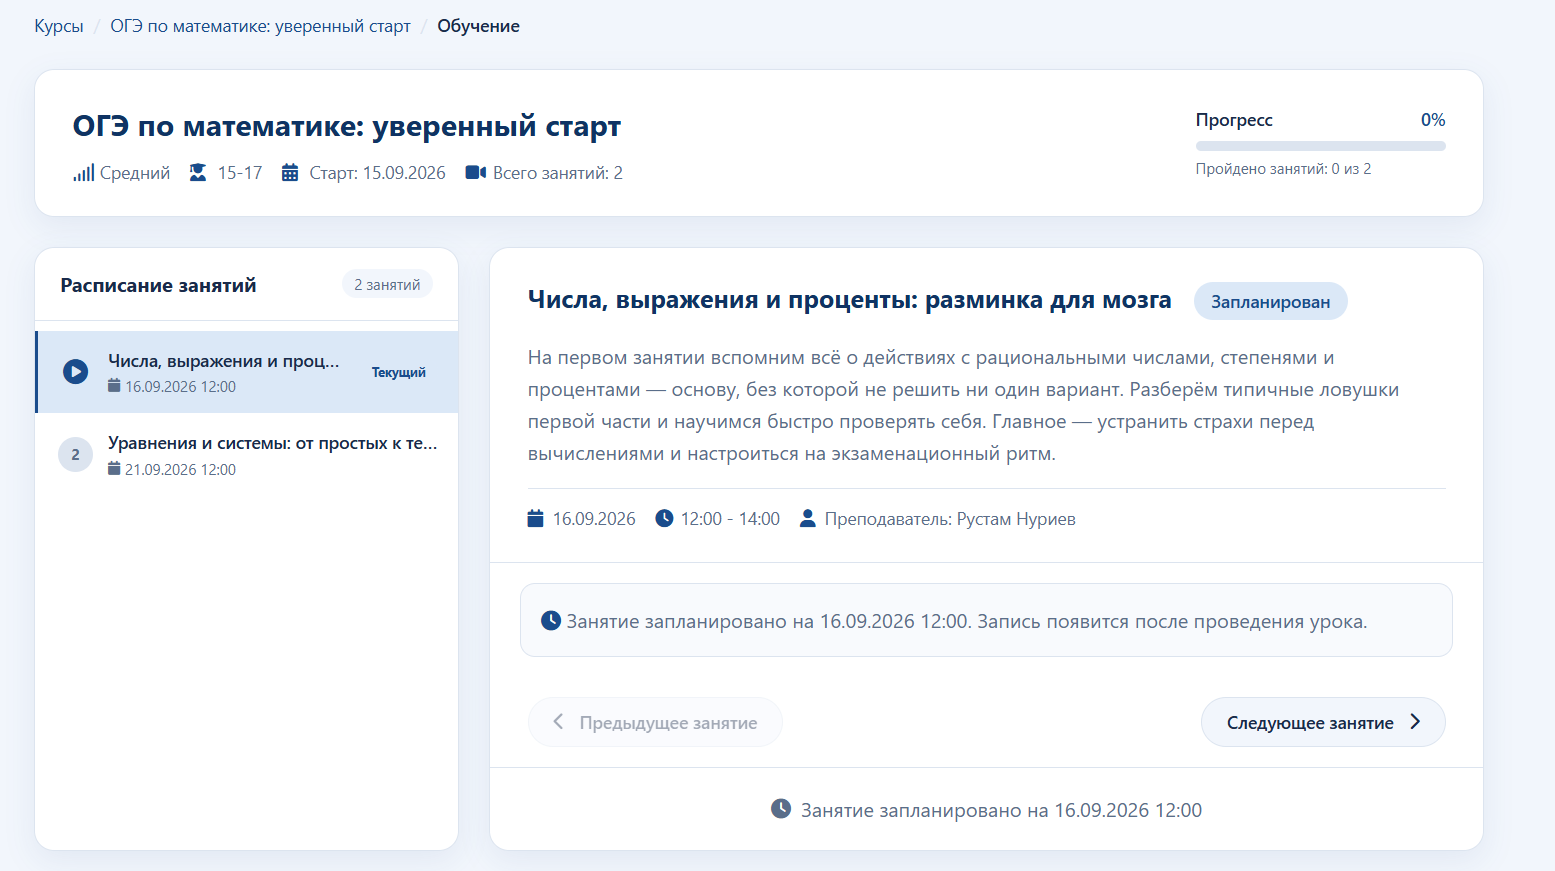The height and width of the screenshot is (871, 1555).
Task: Click the 12:00 - 14:00 time text
Action: click(730, 519)
